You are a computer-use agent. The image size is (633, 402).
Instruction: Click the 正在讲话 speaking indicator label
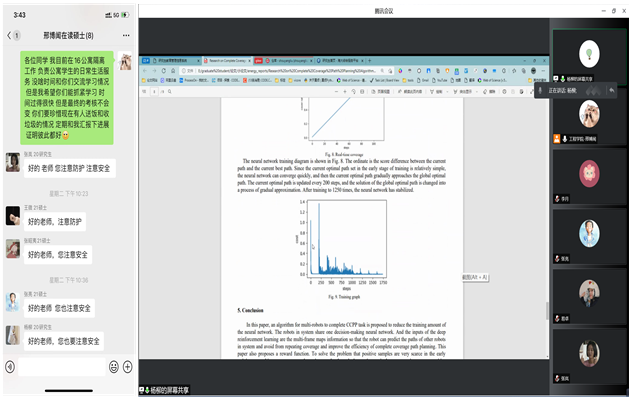pos(562,89)
